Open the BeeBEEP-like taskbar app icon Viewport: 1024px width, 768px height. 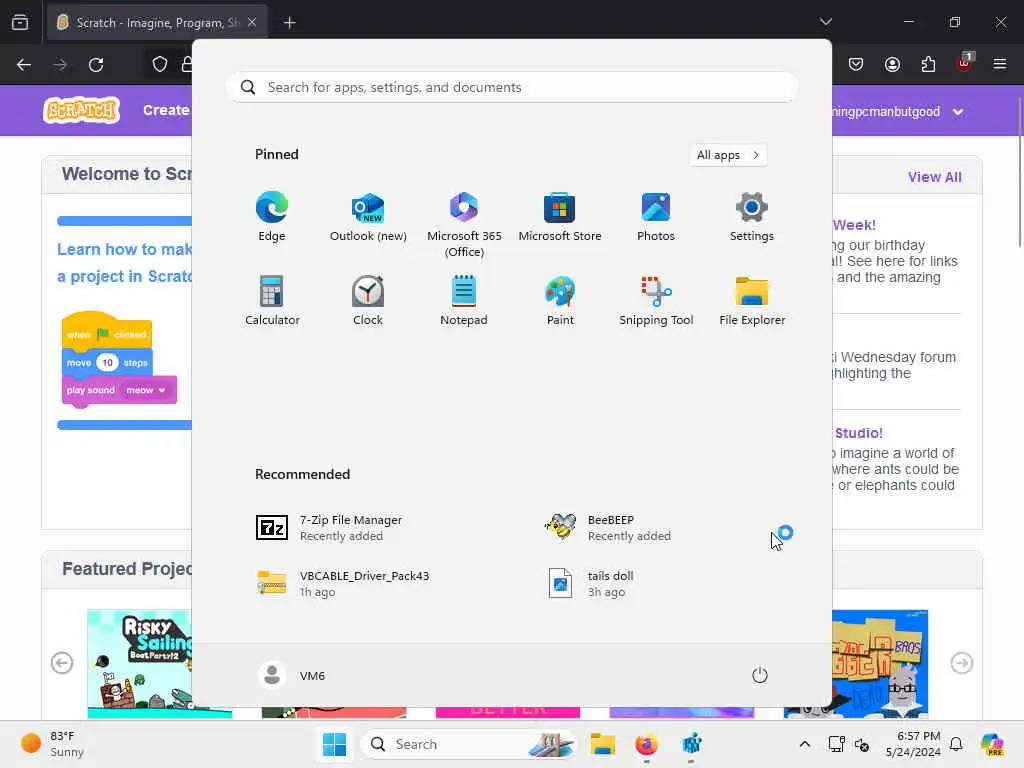pos(692,744)
